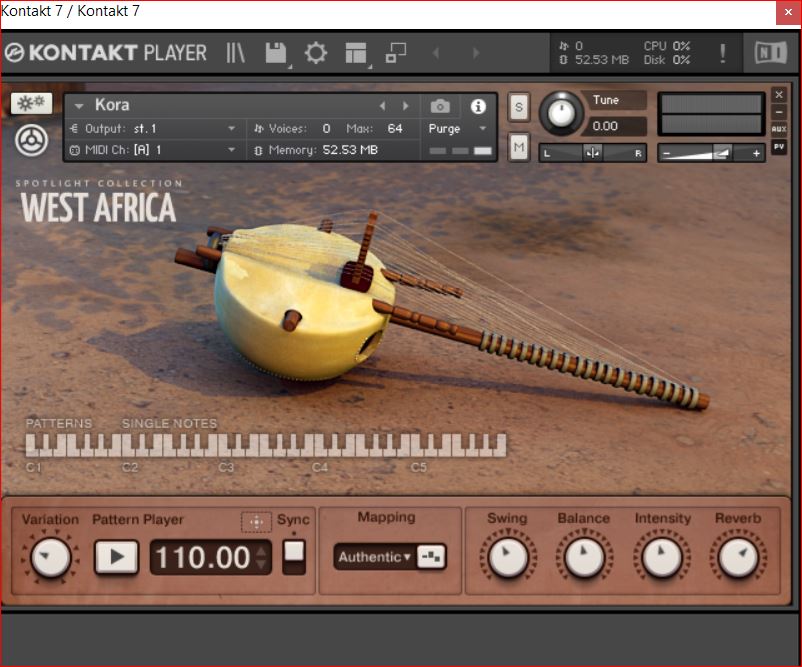Click the Swing knob
The height and width of the screenshot is (667, 802).
(x=507, y=557)
